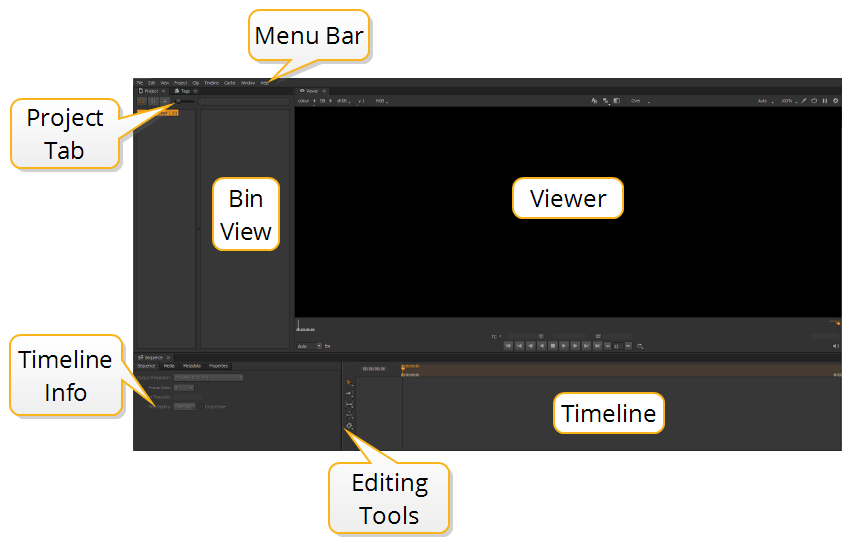The width and height of the screenshot is (842, 547).
Task: Click the Viewer's A/B wipe compare icon
Action: [617, 101]
